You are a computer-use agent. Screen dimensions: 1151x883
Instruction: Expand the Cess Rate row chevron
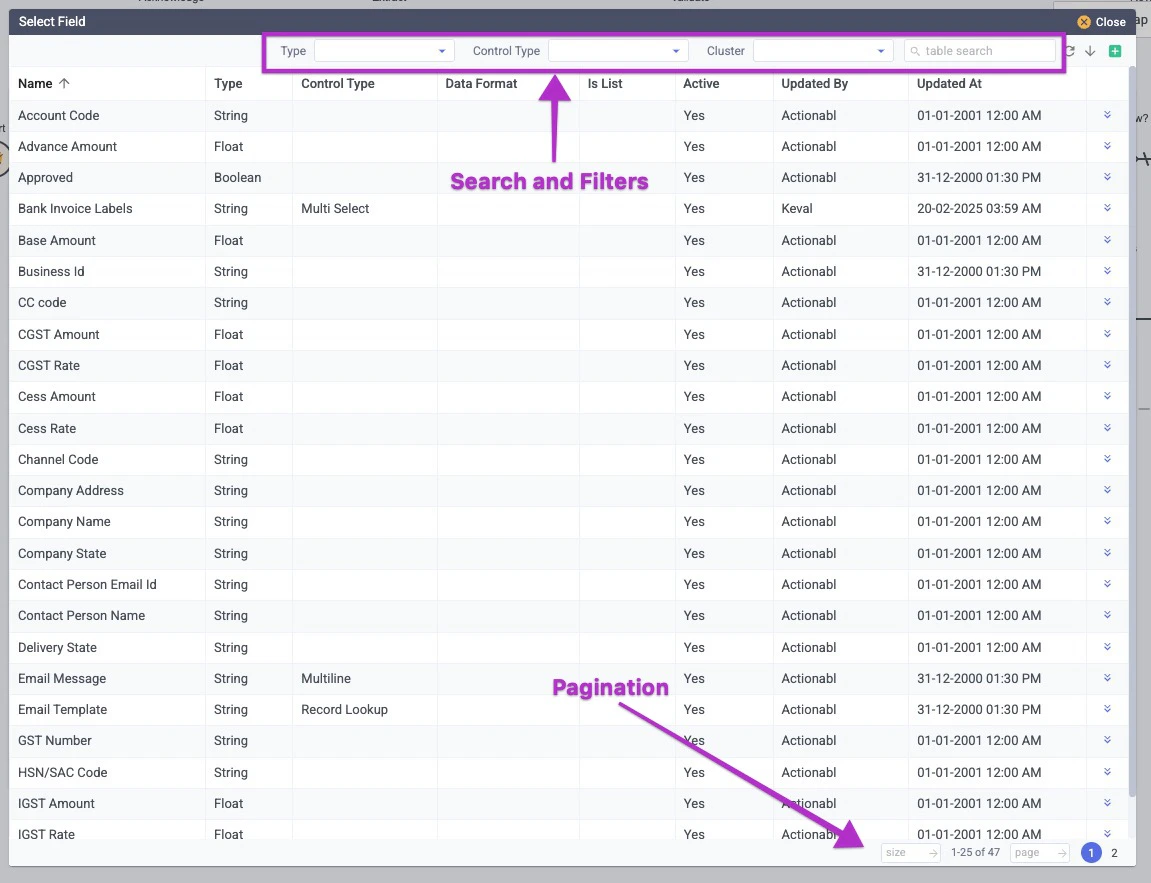[x=1107, y=427]
